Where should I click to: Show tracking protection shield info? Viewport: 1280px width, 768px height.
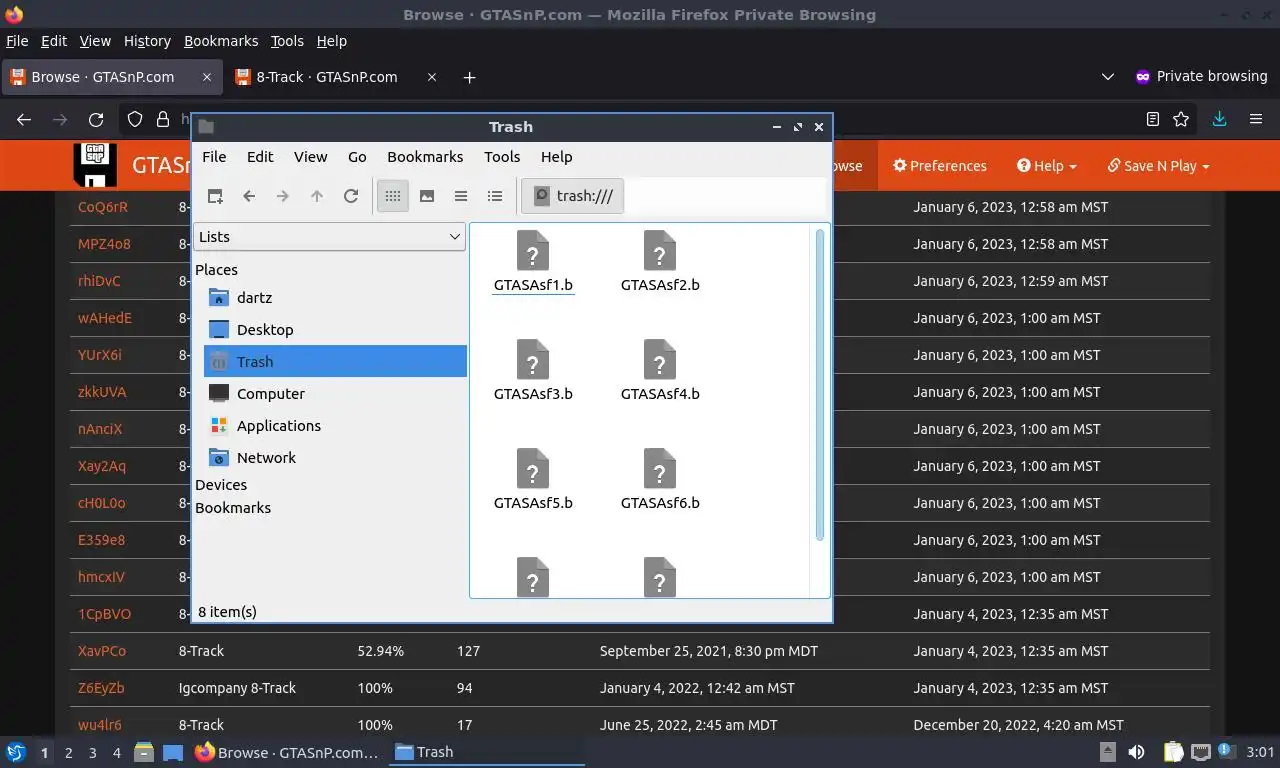click(x=135, y=119)
